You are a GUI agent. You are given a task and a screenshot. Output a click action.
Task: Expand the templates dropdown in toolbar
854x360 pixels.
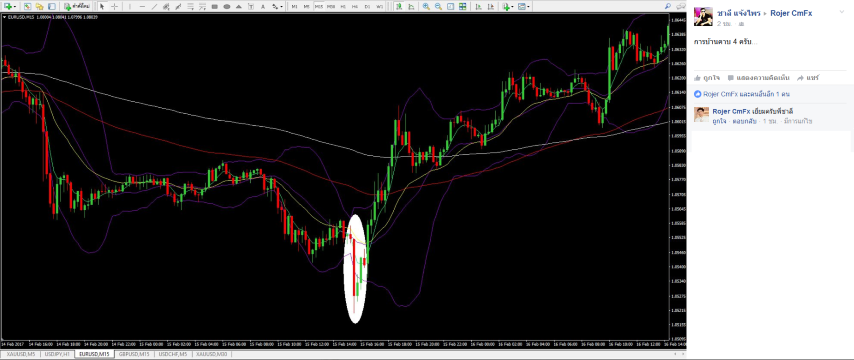[x=528, y=7]
